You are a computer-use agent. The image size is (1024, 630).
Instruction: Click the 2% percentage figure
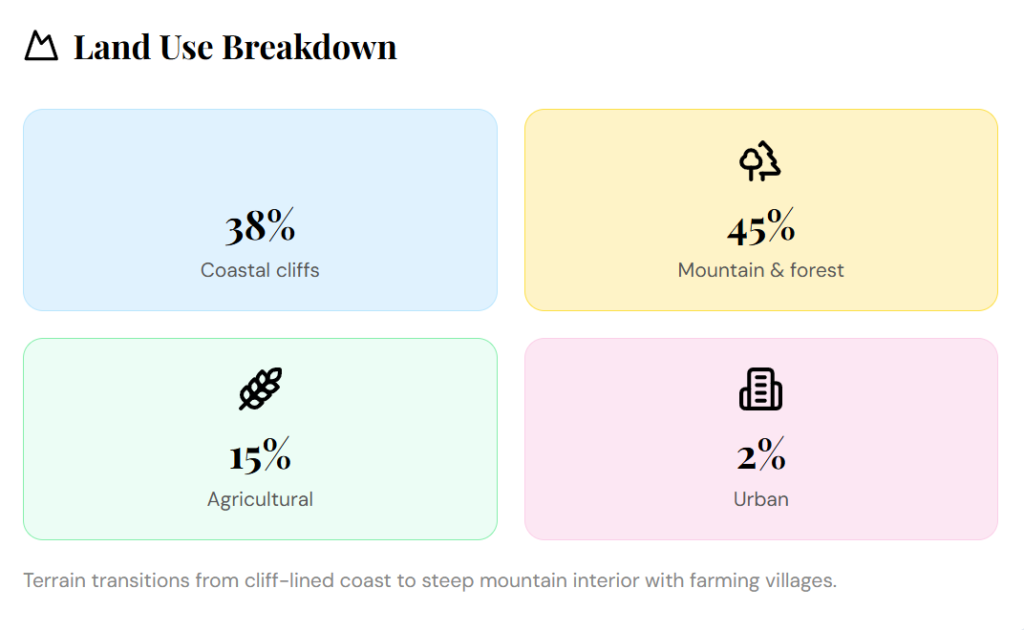click(x=761, y=457)
